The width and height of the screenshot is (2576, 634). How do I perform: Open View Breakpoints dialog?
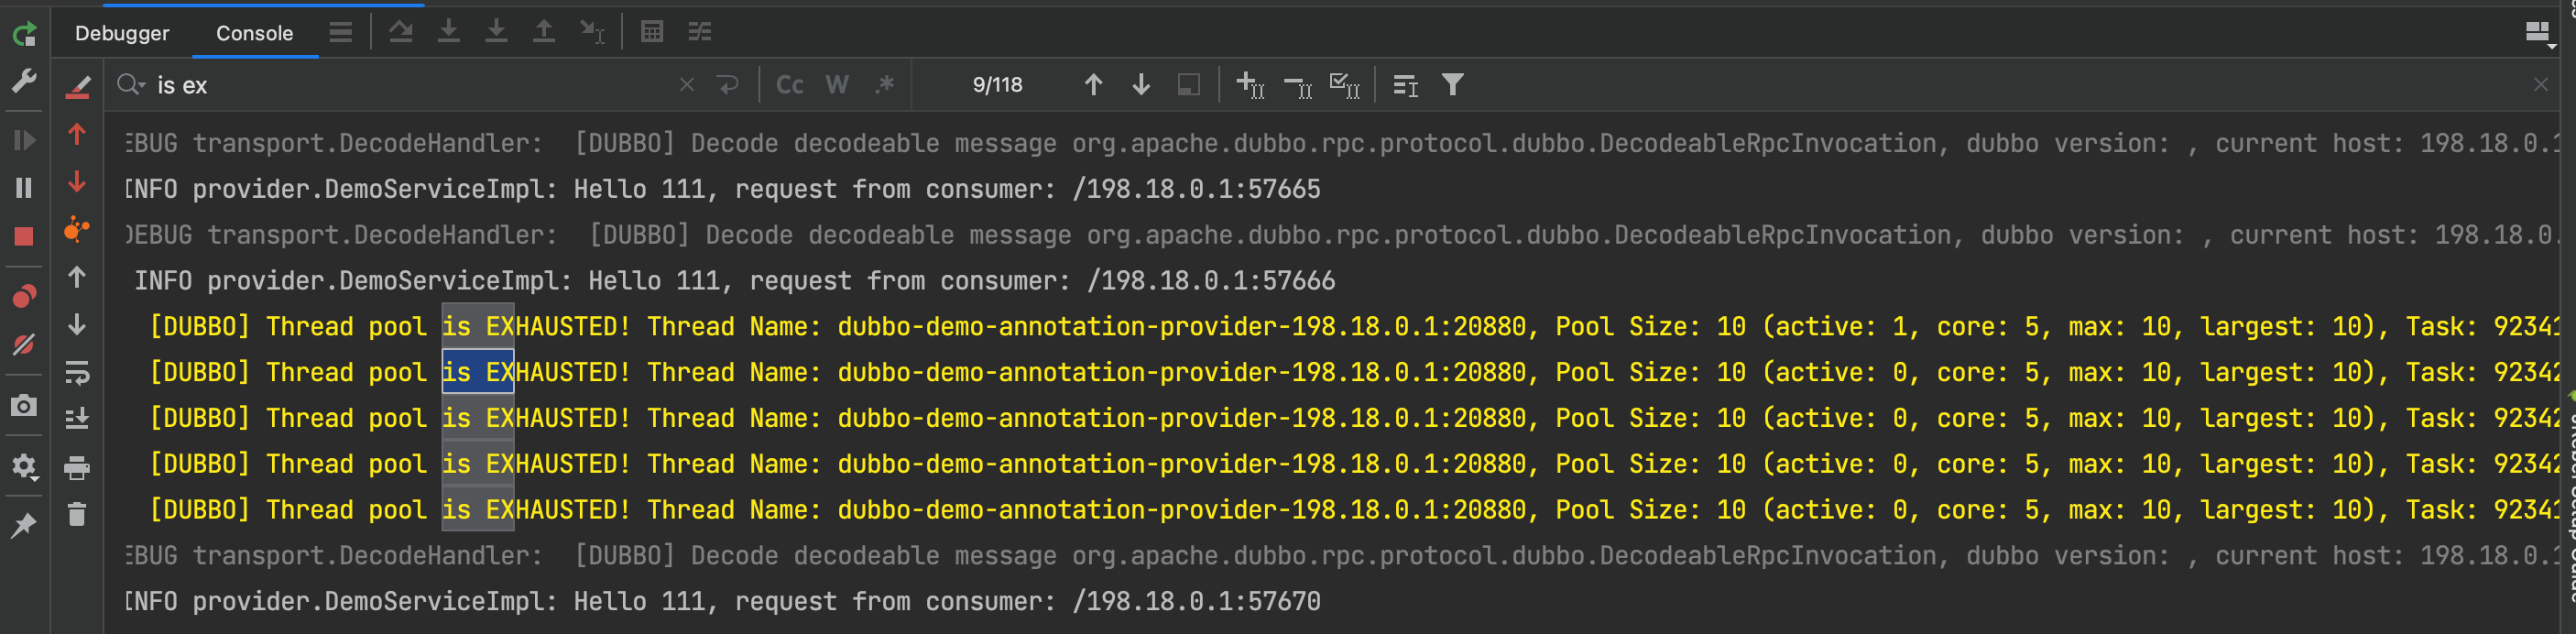coord(24,296)
